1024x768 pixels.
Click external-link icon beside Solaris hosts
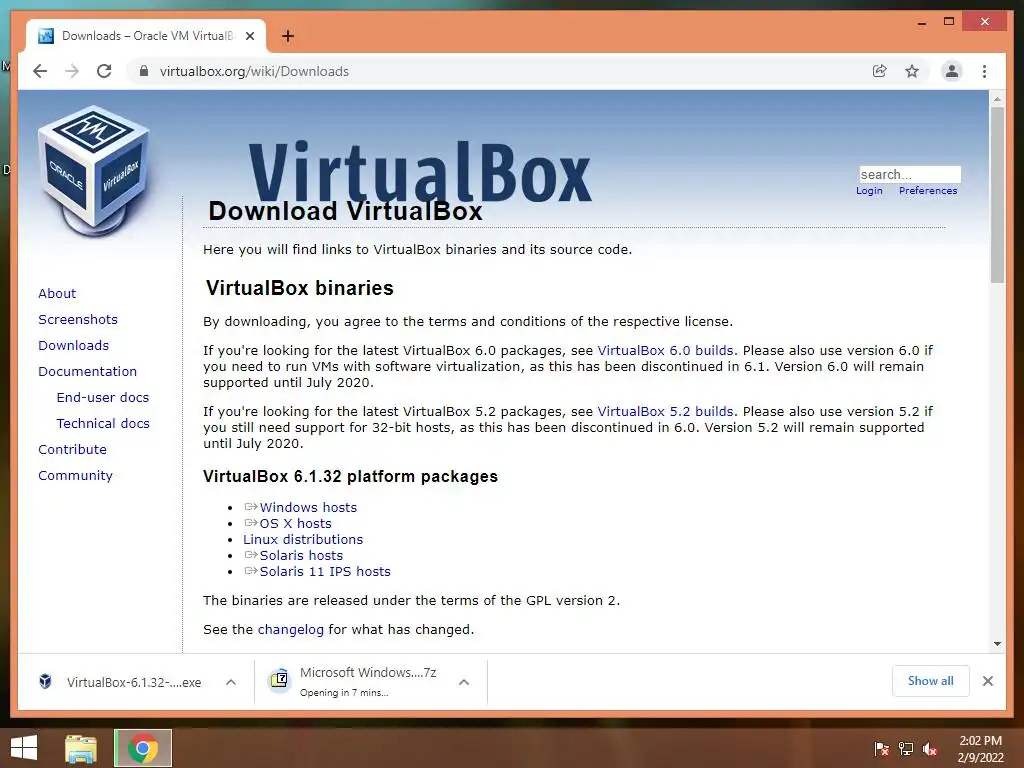(251, 555)
